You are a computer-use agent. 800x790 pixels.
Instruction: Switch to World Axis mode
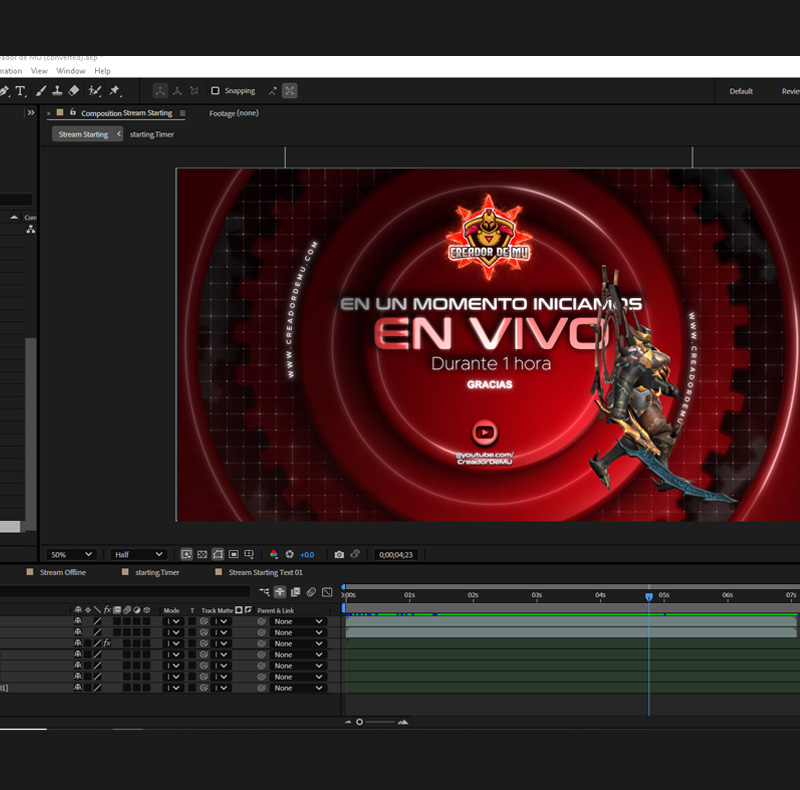[x=177, y=91]
